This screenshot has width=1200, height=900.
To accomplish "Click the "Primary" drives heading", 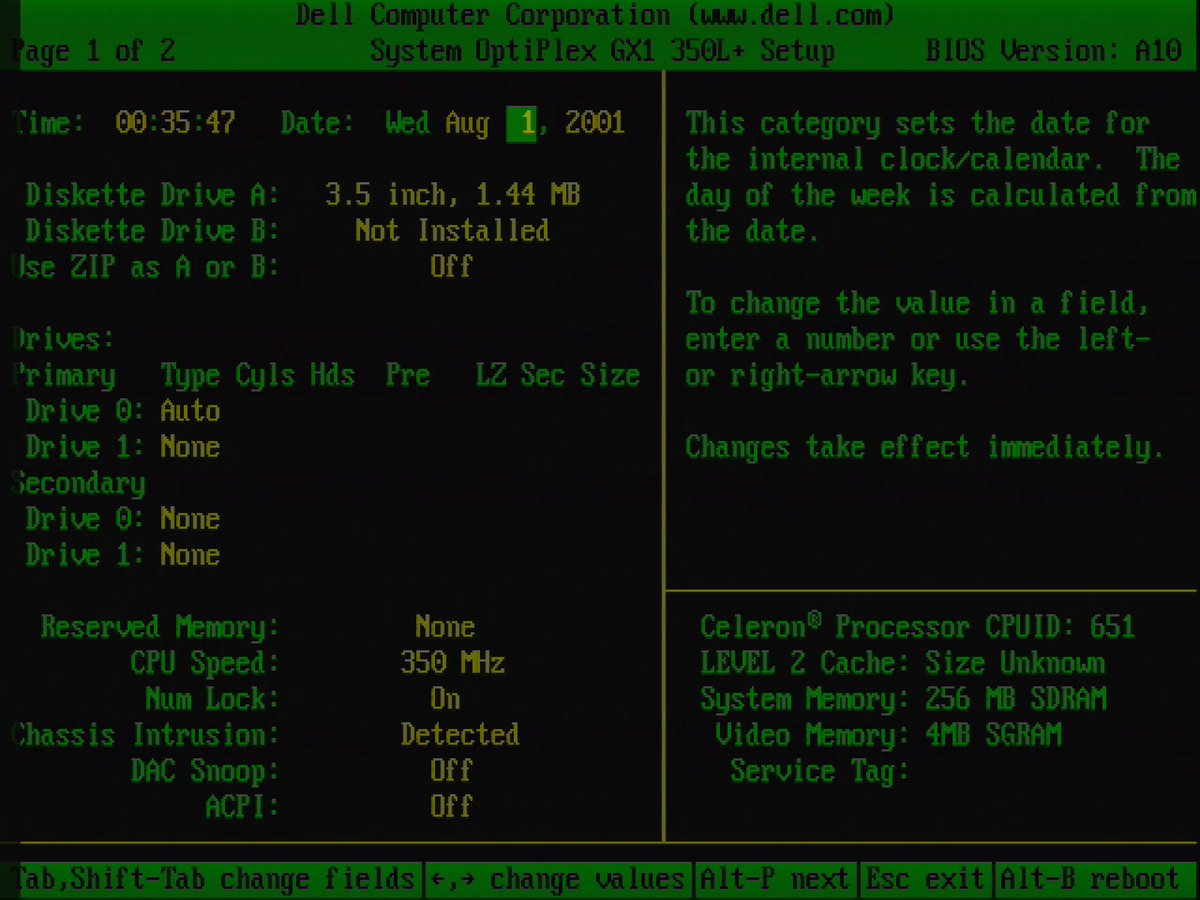I will (x=64, y=375).
